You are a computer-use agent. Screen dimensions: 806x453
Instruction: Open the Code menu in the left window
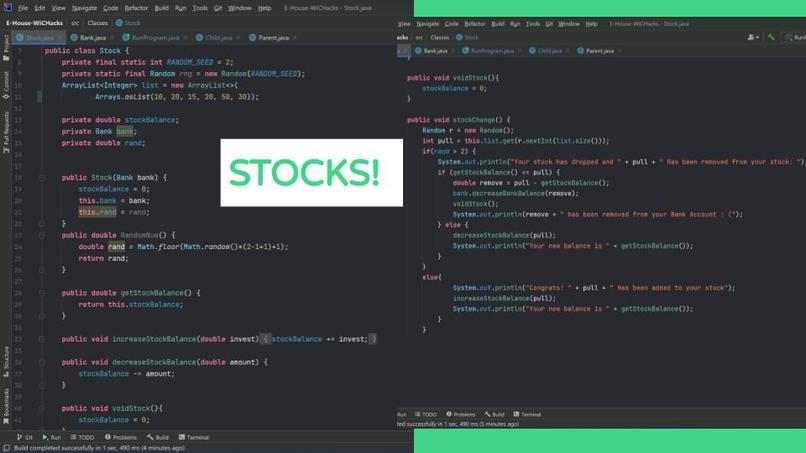(111, 8)
